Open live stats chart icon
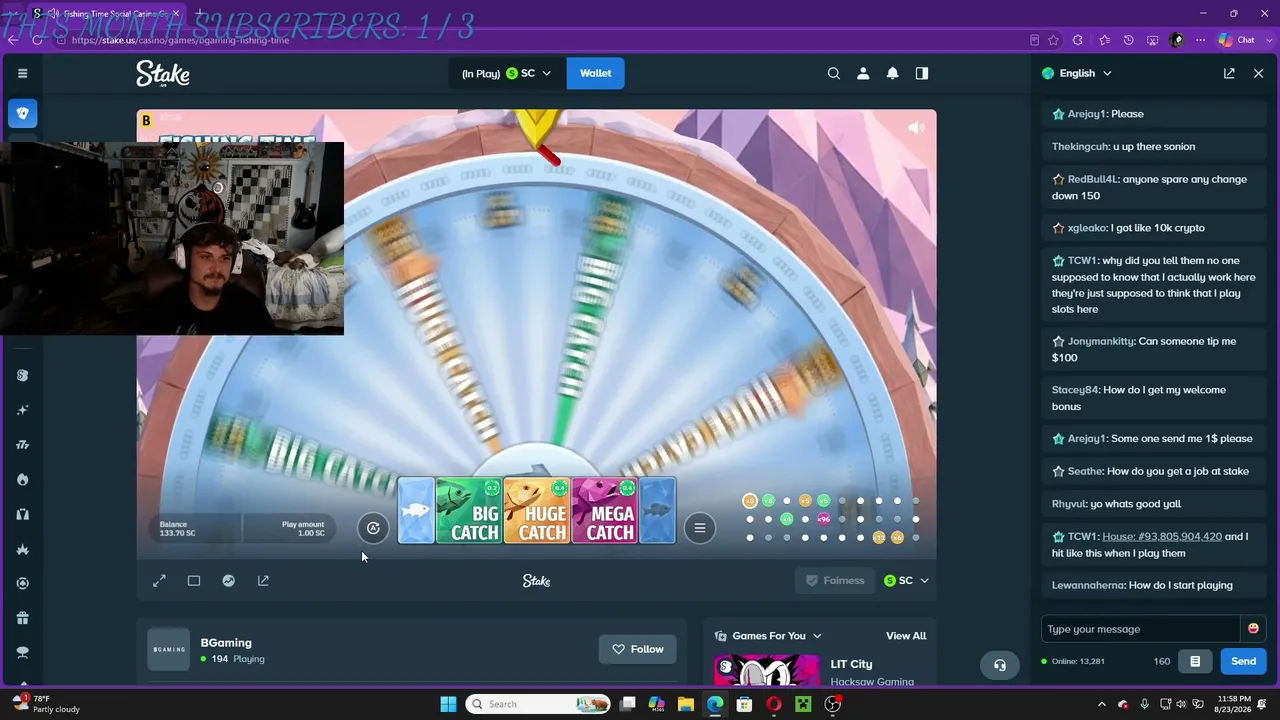Image resolution: width=1280 pixels, height=720 pixels. (229, 580)
